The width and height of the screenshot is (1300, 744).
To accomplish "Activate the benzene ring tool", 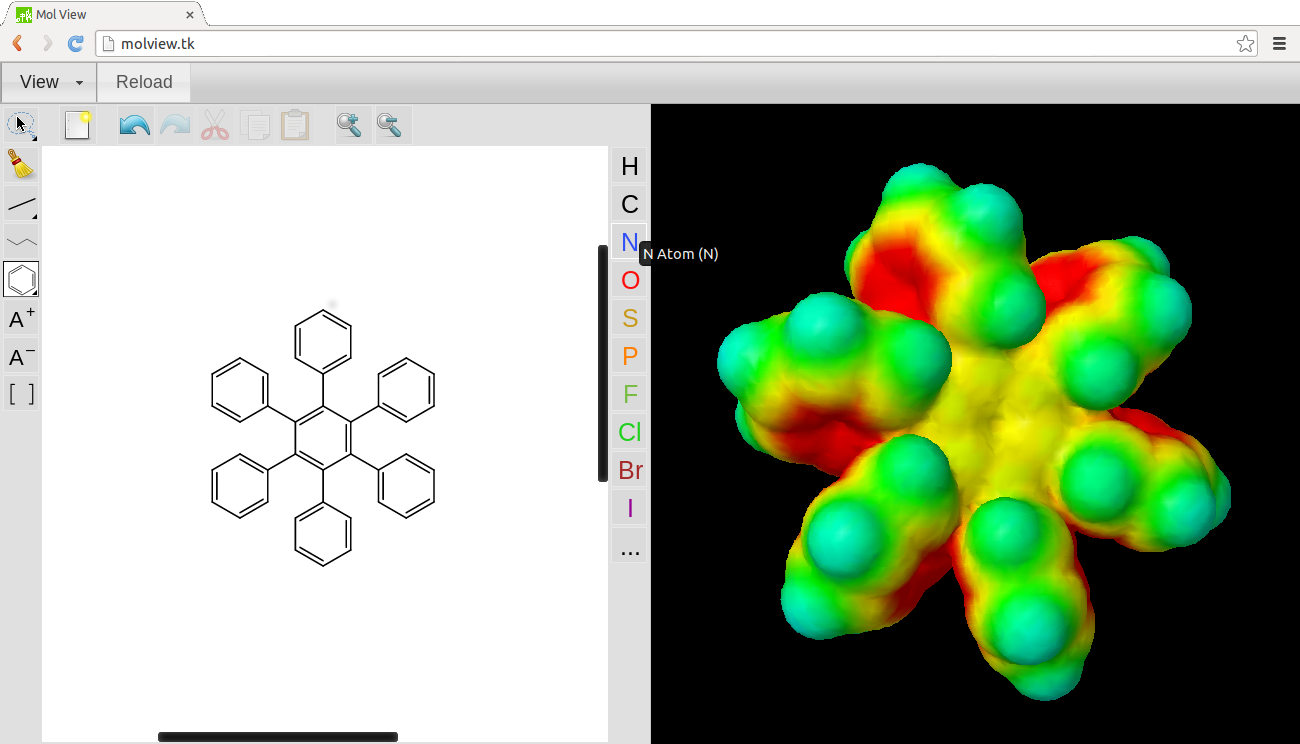I will point(21,279).
